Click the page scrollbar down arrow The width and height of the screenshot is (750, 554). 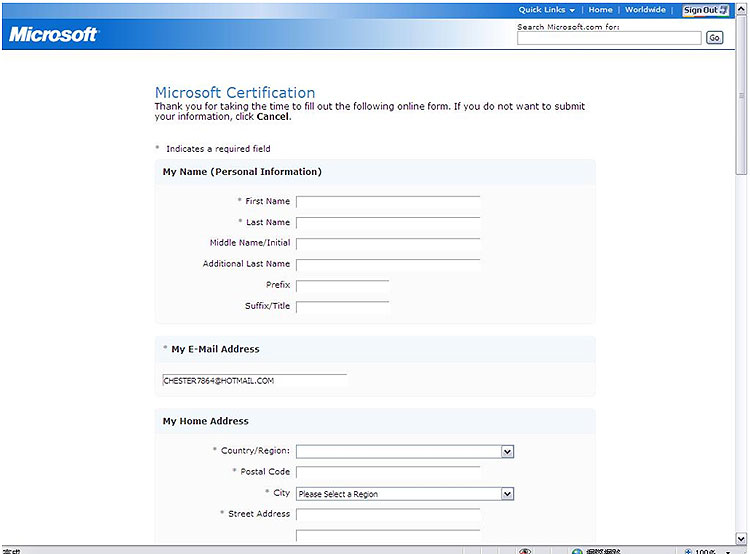741,538
